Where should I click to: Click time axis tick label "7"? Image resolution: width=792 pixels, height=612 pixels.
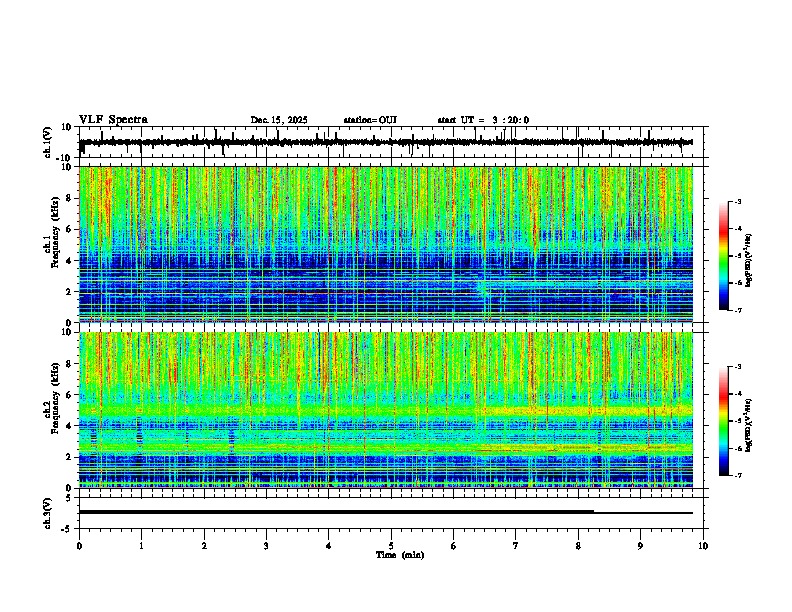tap(516, 546)
